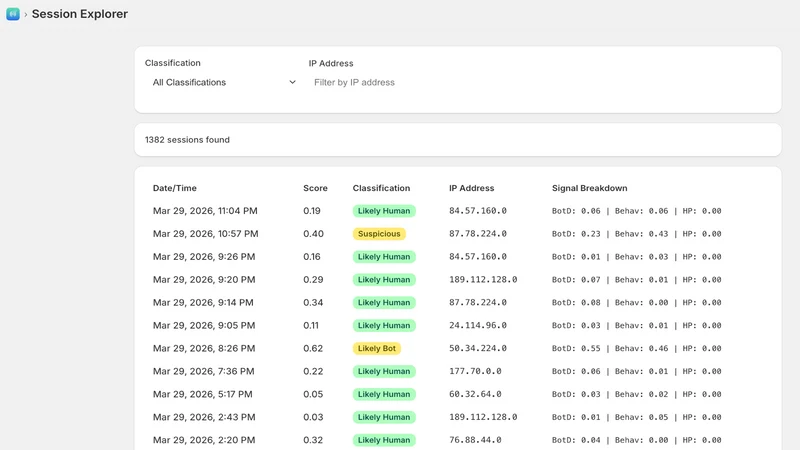Viewport: 800px width, 450px height.
Task: Select the Mar 29, 2026, 11:04 PM session
Action: click(458, 211)
